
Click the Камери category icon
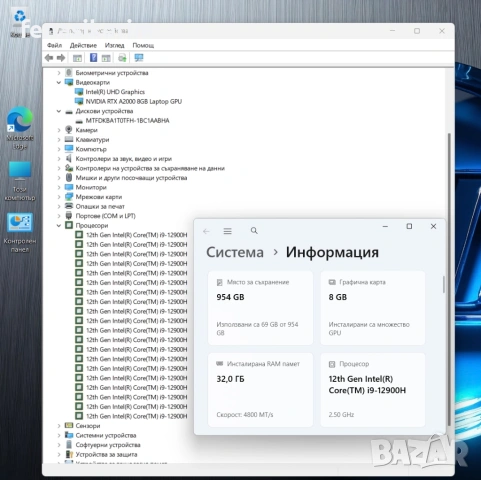(69, 130)
